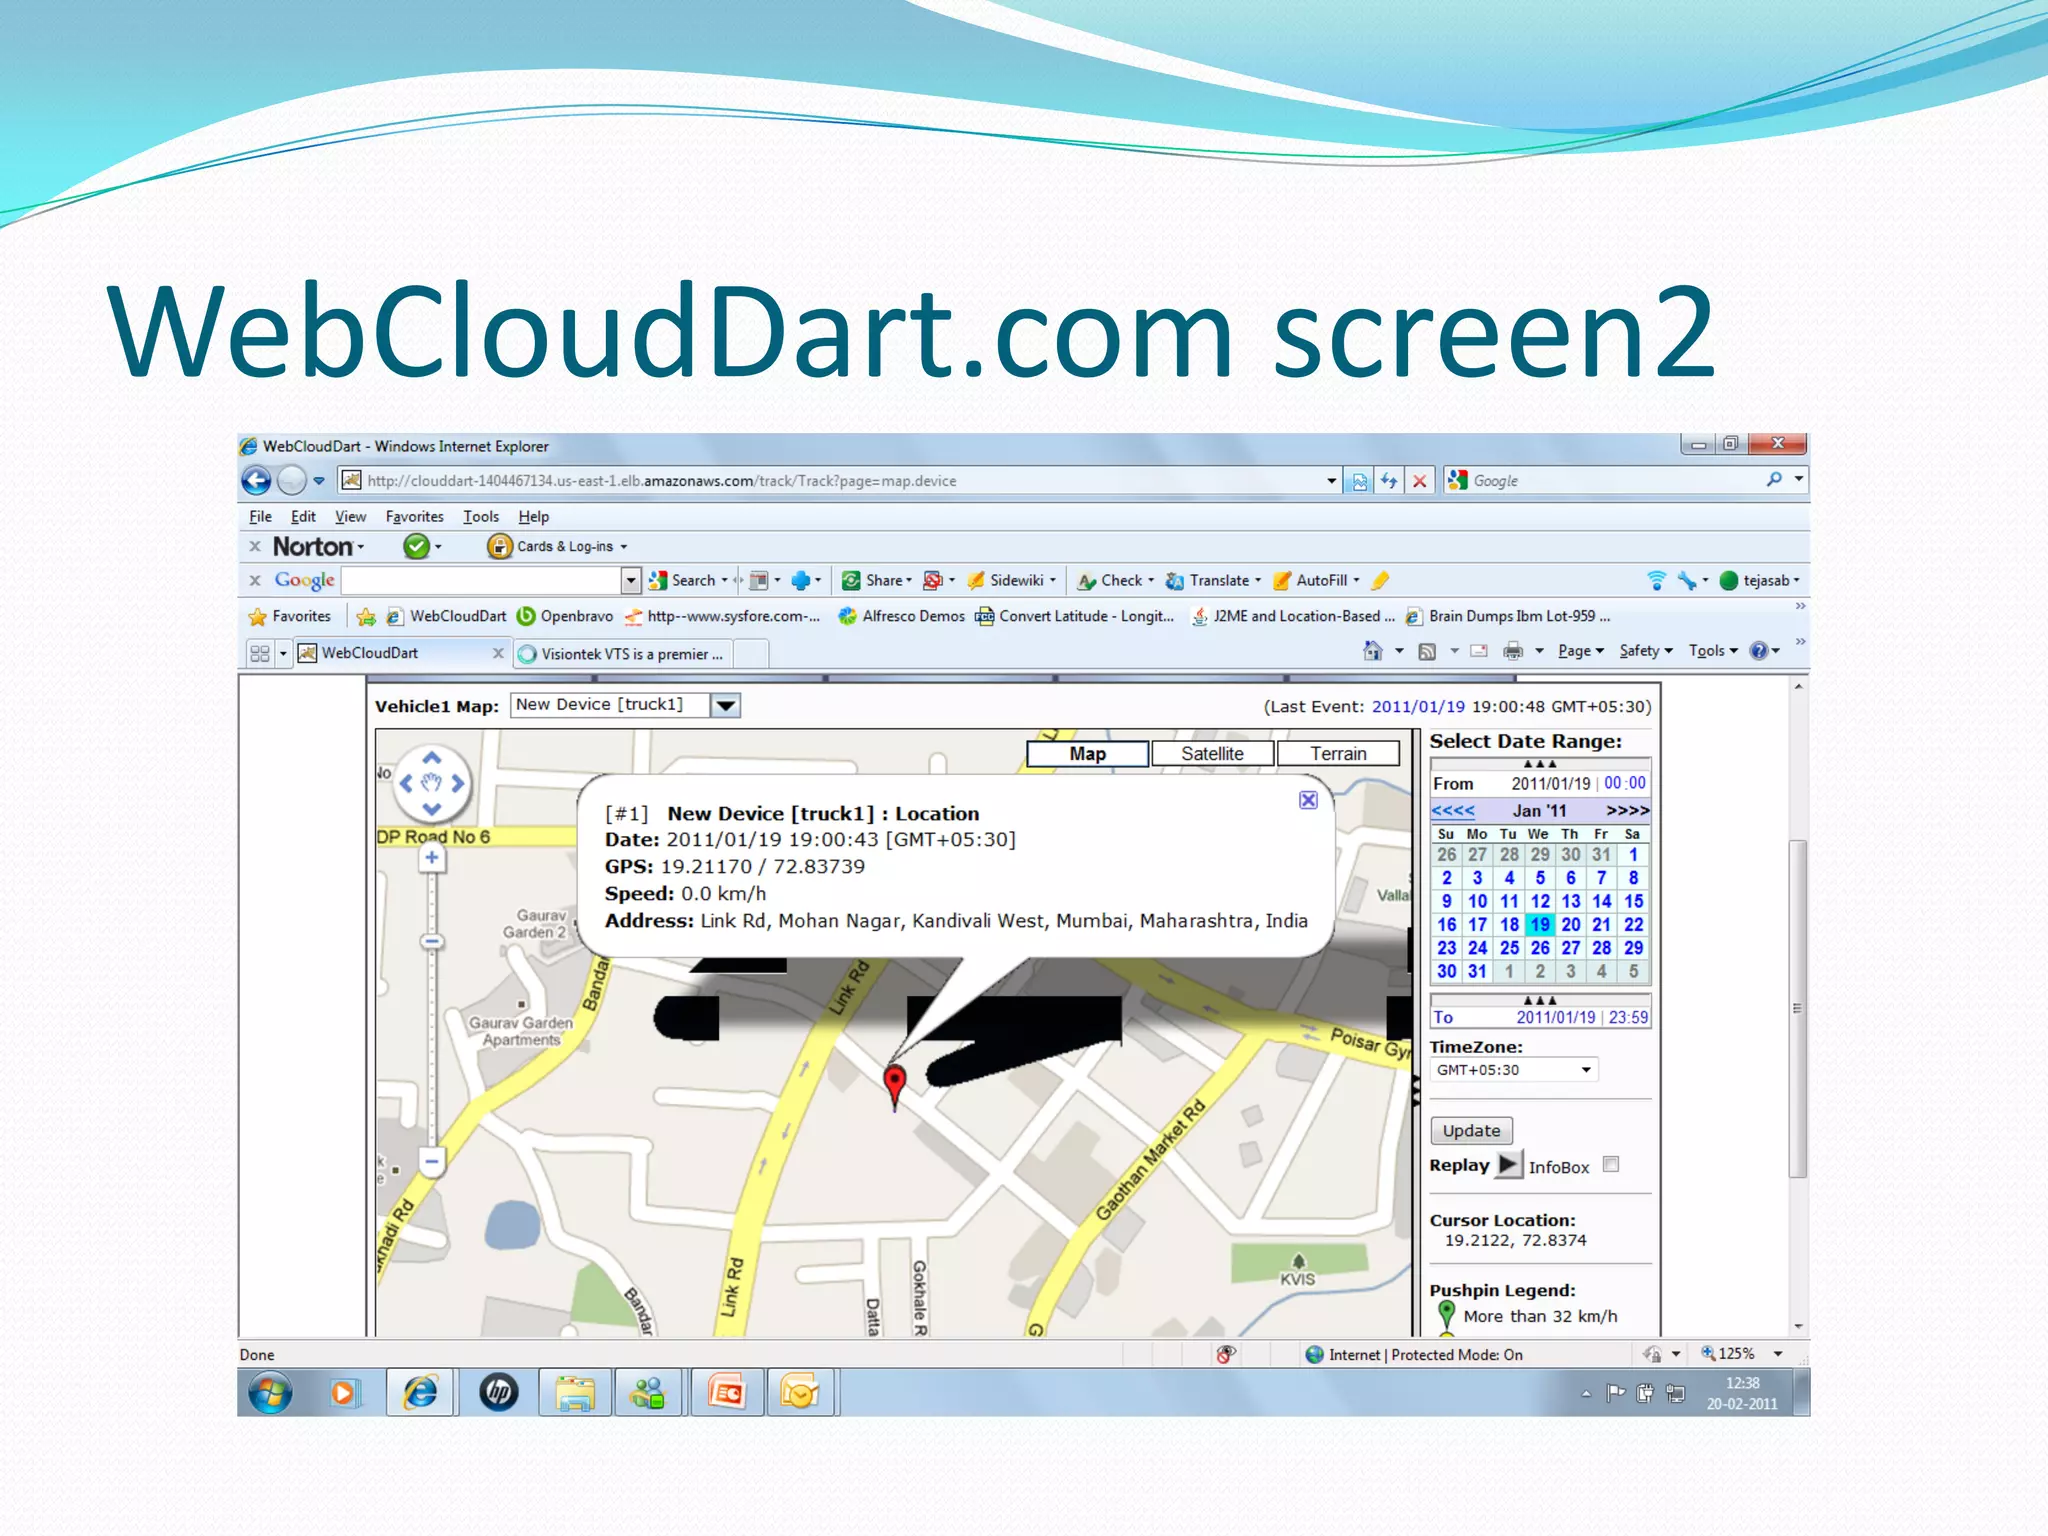Toggle the InfoBox checkbox
This screenshot has height=1536, width=2048.
[x=1610, y=1165]
